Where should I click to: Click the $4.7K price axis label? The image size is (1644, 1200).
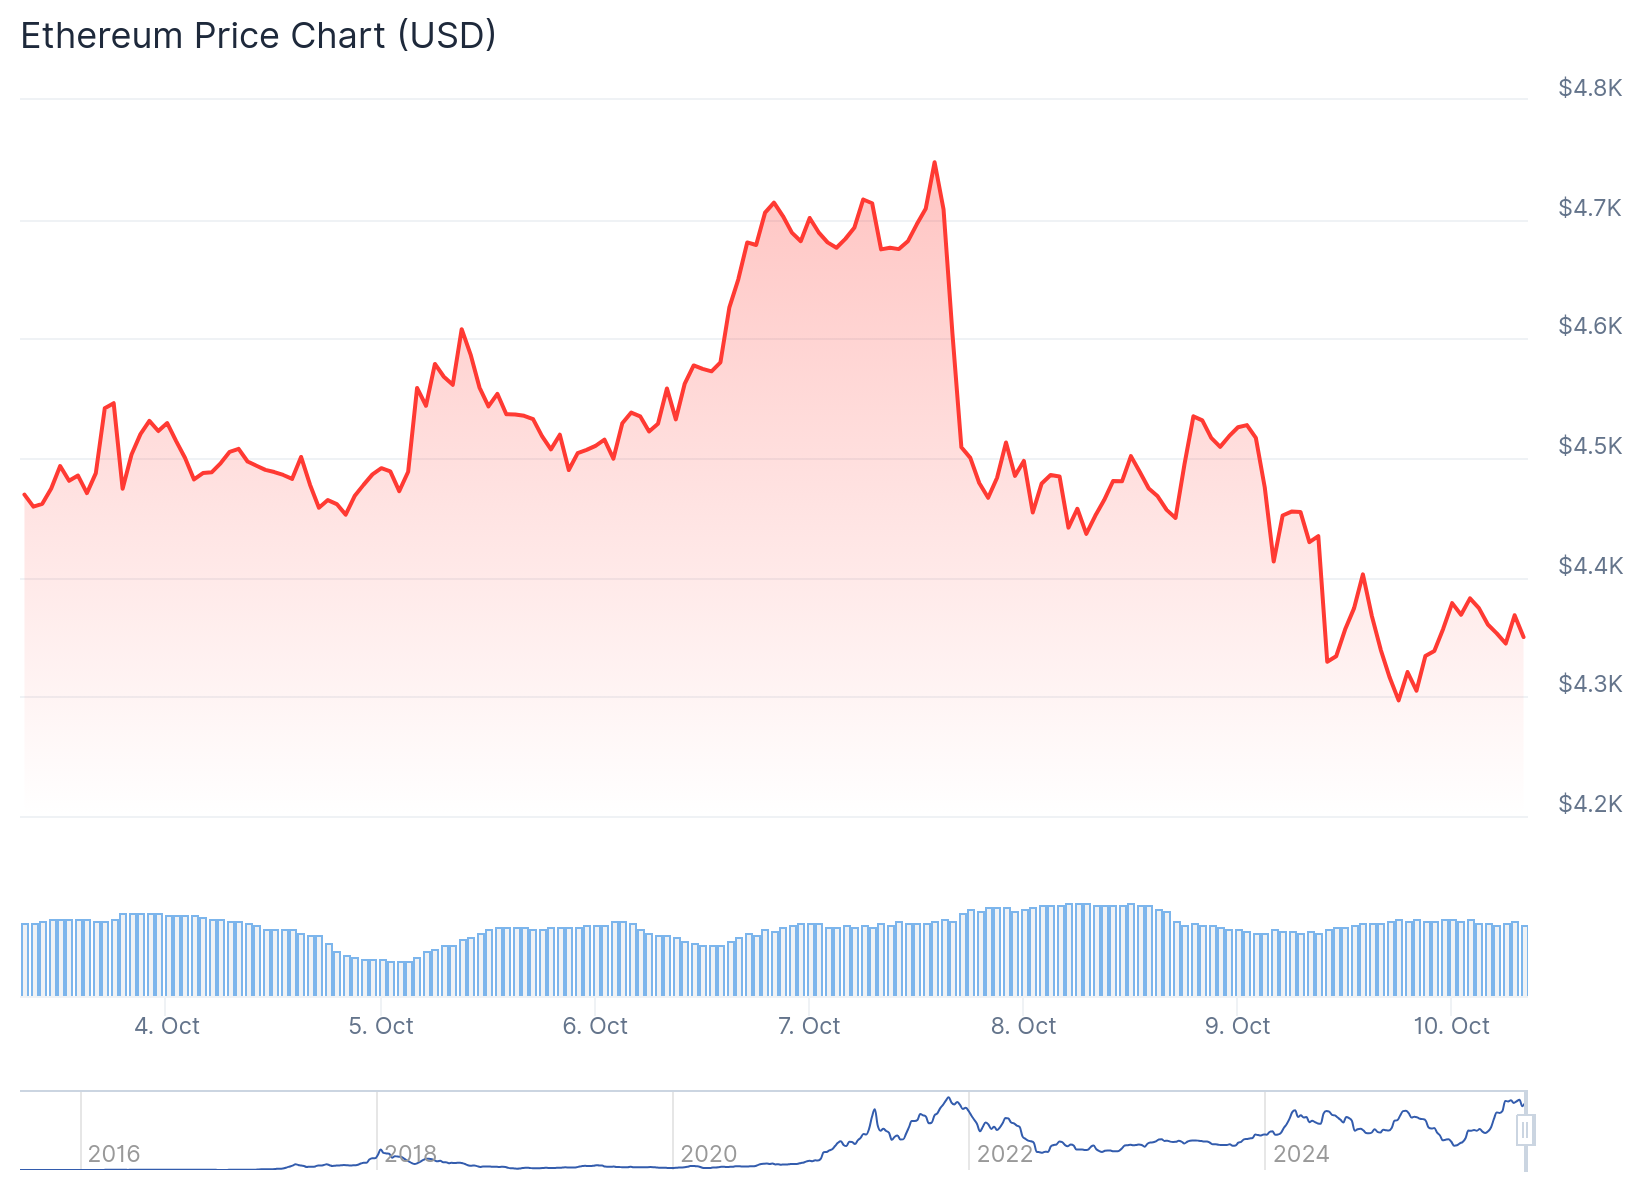click(x=1590, y=208)
